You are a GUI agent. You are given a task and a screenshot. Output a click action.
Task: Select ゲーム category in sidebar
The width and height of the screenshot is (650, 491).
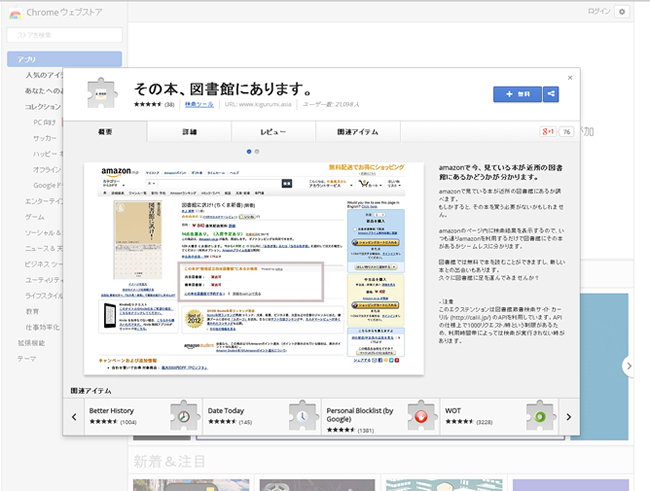click(x=35, y=217)
